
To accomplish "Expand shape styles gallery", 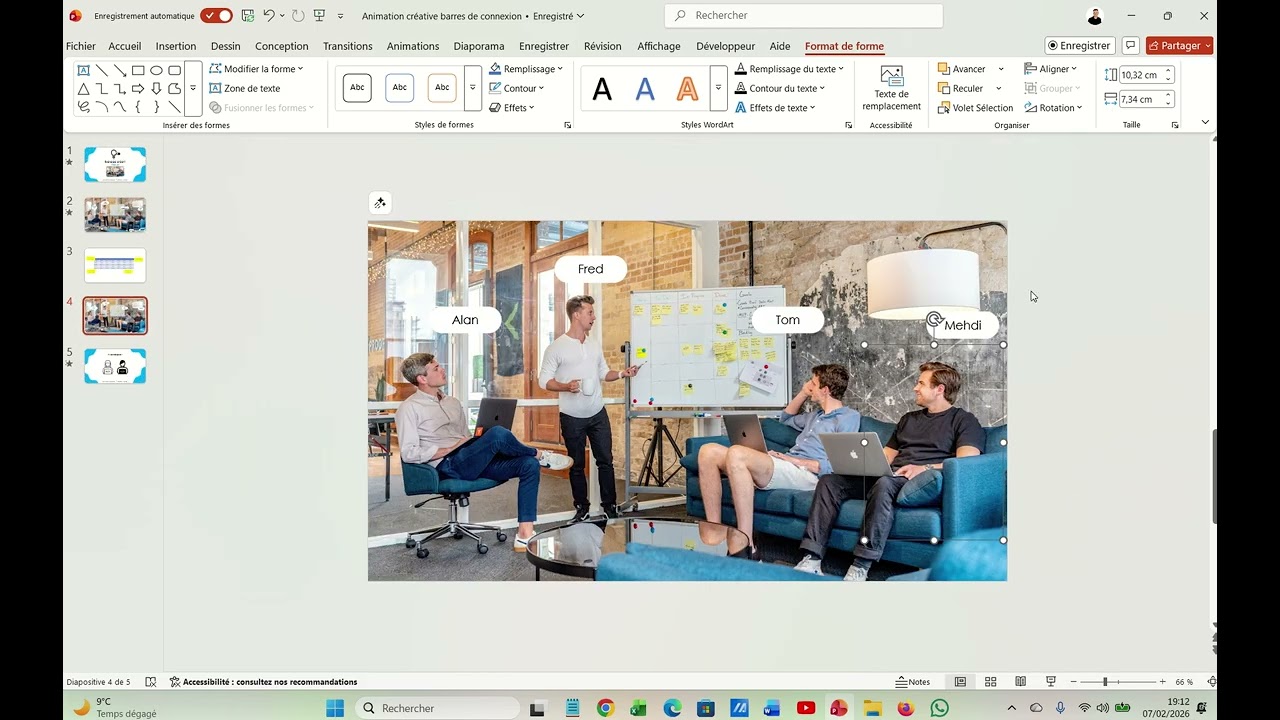I will coord(472,88).
